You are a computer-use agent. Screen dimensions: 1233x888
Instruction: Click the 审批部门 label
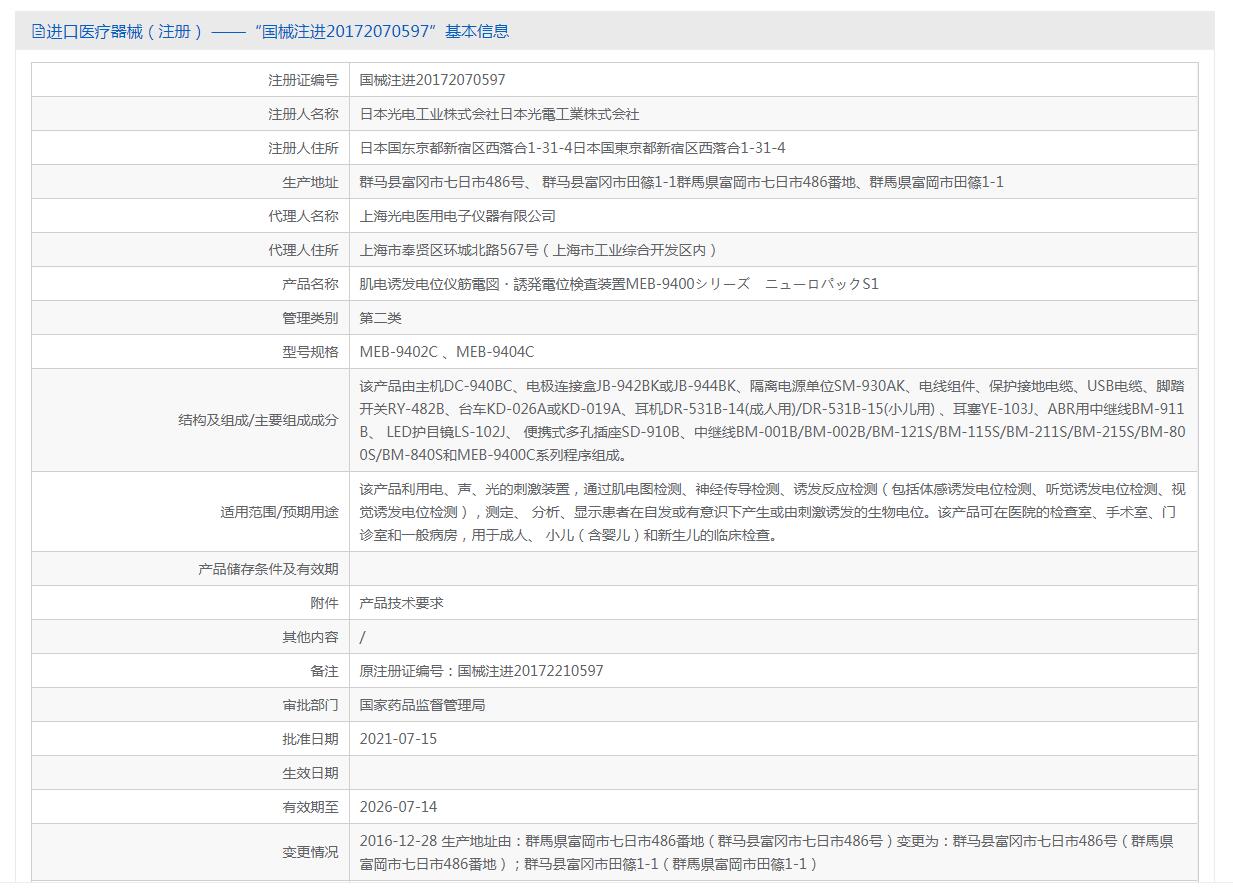click(x=310, y=705)
